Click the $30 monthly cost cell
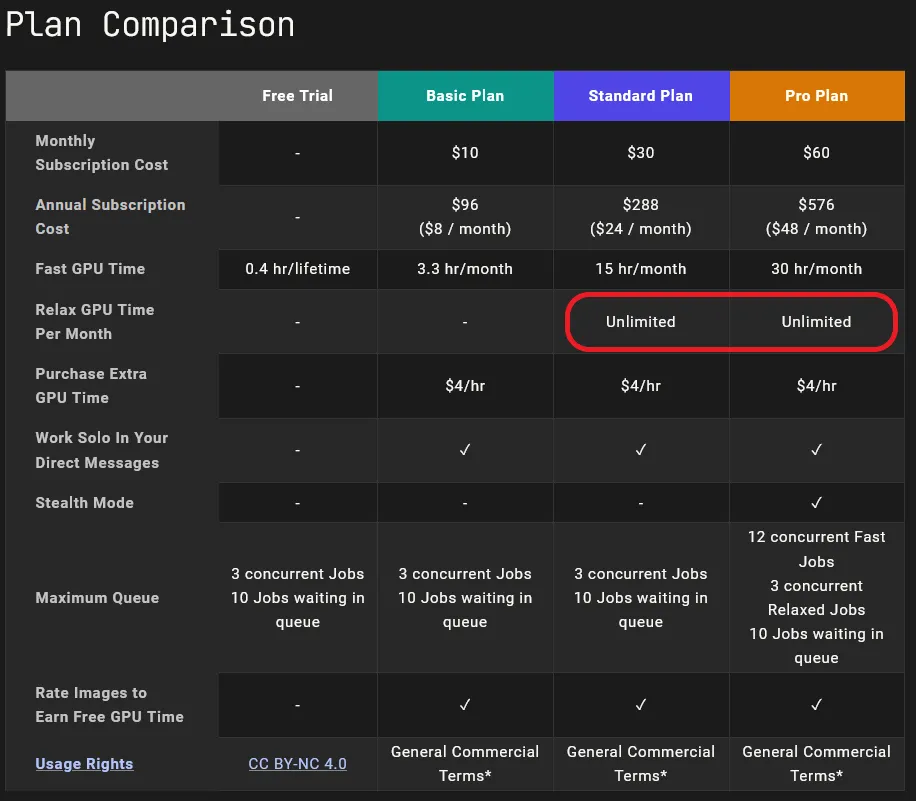The height and width of the screenshot is (801, 916). [641, 153]
